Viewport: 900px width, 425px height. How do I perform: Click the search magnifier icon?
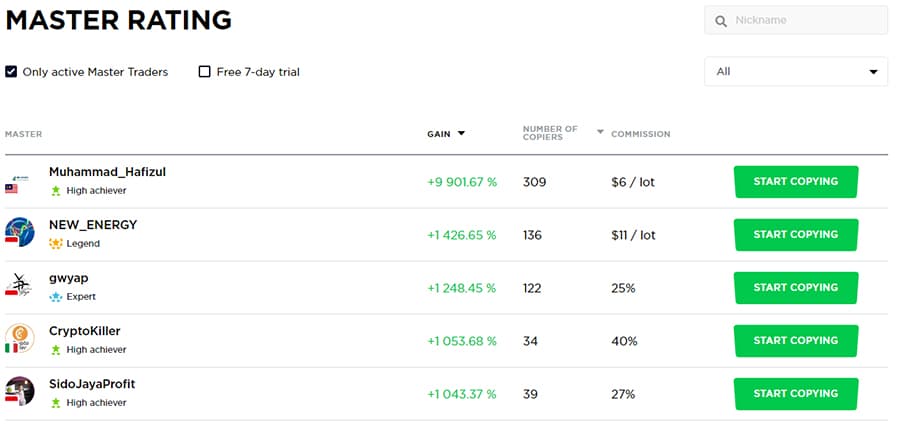pos(720,21)
